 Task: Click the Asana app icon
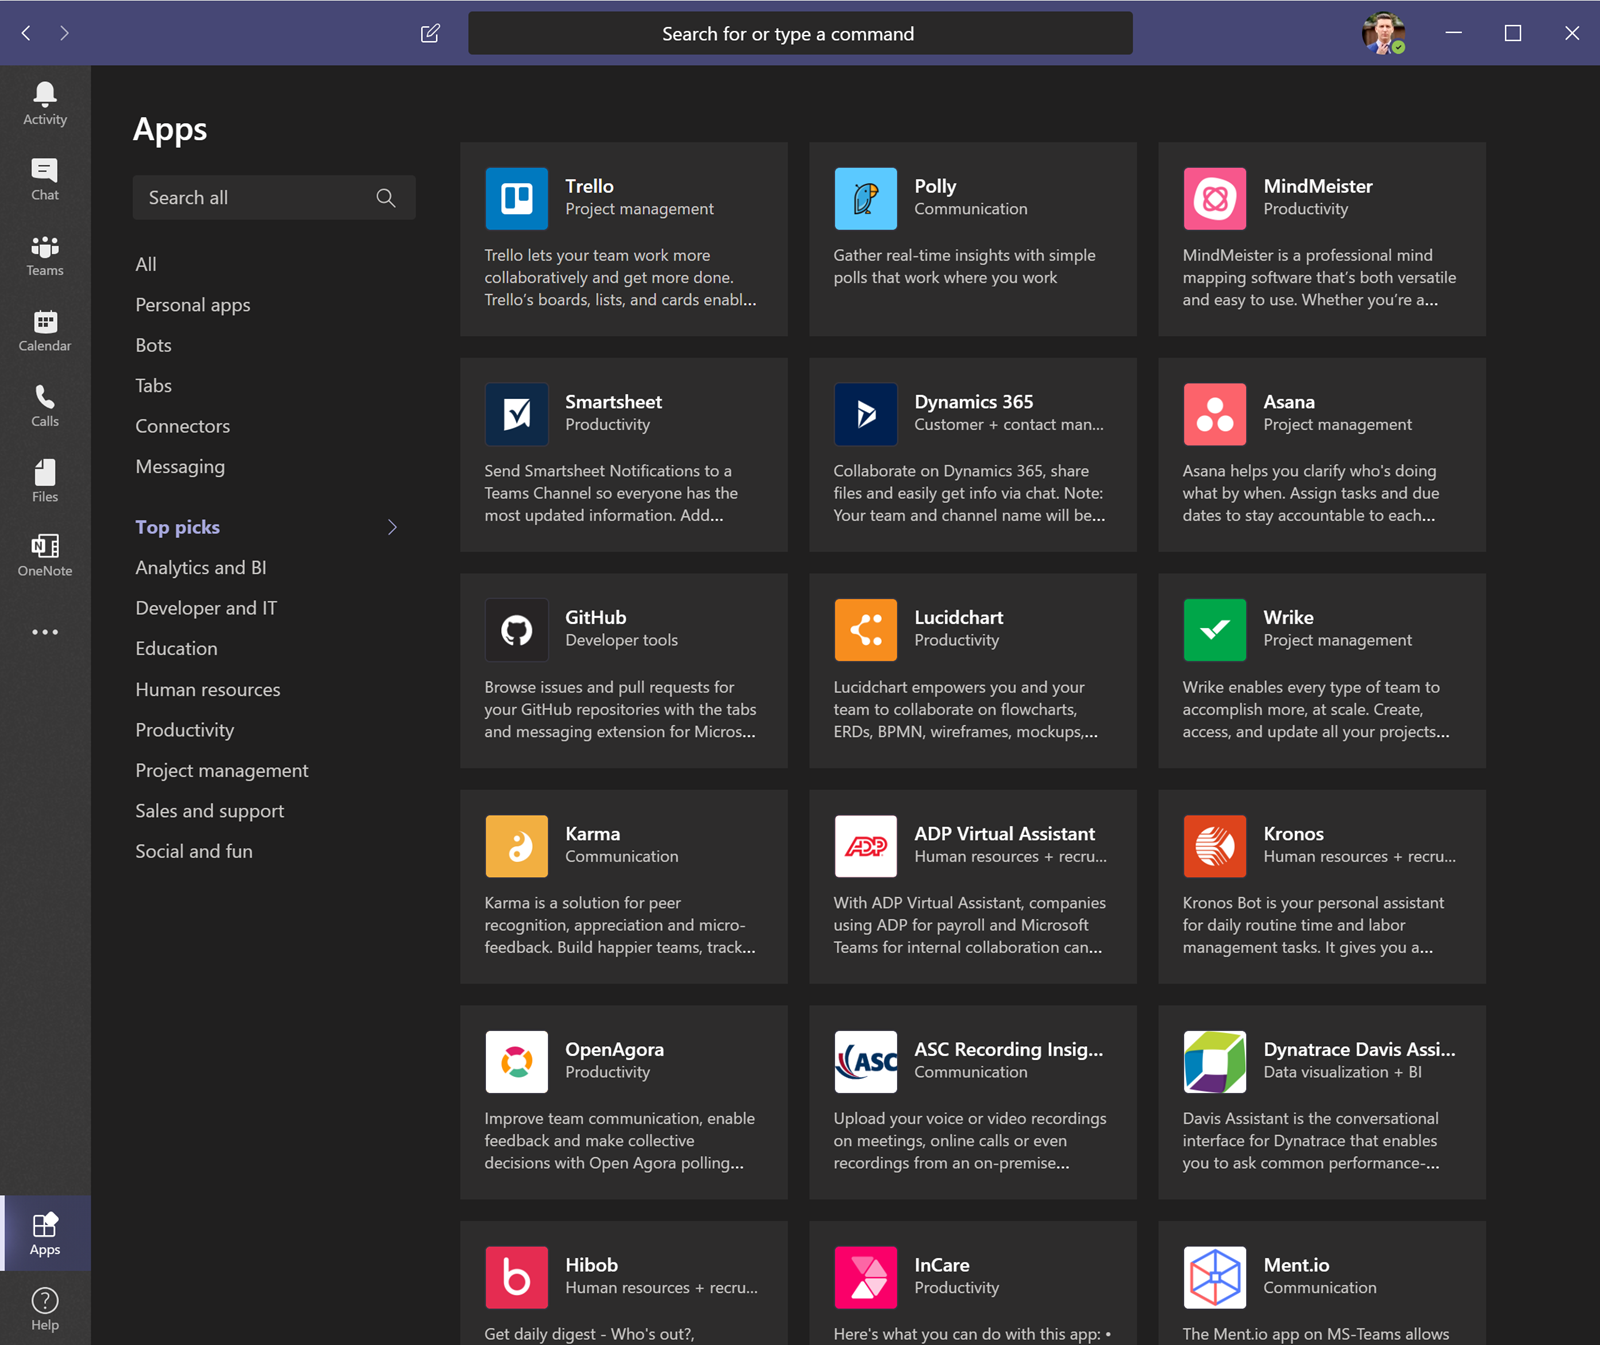coord(1215,414)
